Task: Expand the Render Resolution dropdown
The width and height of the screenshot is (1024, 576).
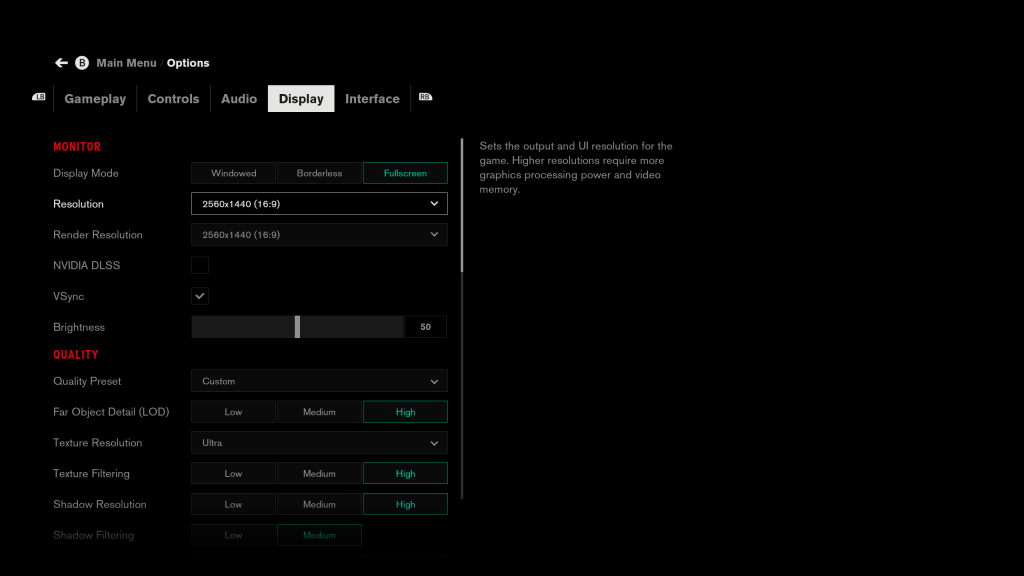Action: (x=319, y=234)
